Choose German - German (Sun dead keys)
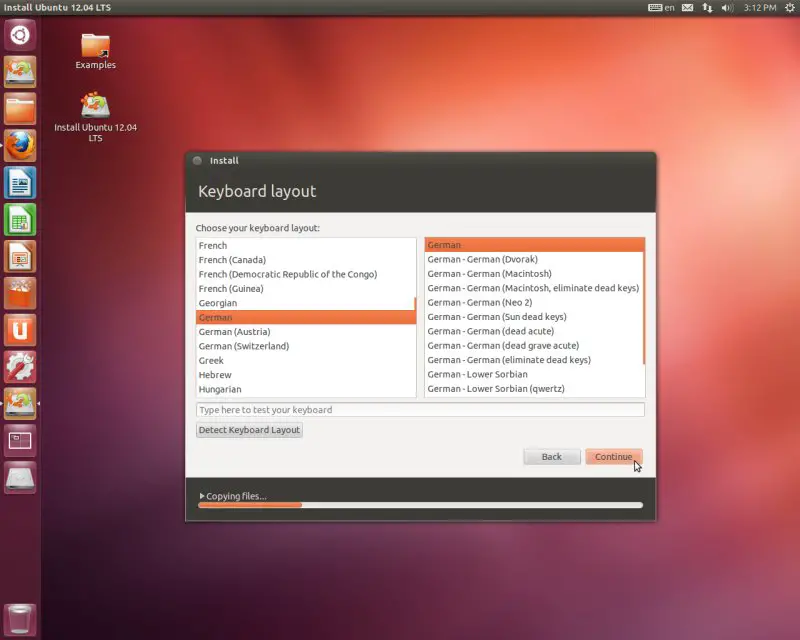800x640 pixels. pyautogui.click(x=534, y=317)
